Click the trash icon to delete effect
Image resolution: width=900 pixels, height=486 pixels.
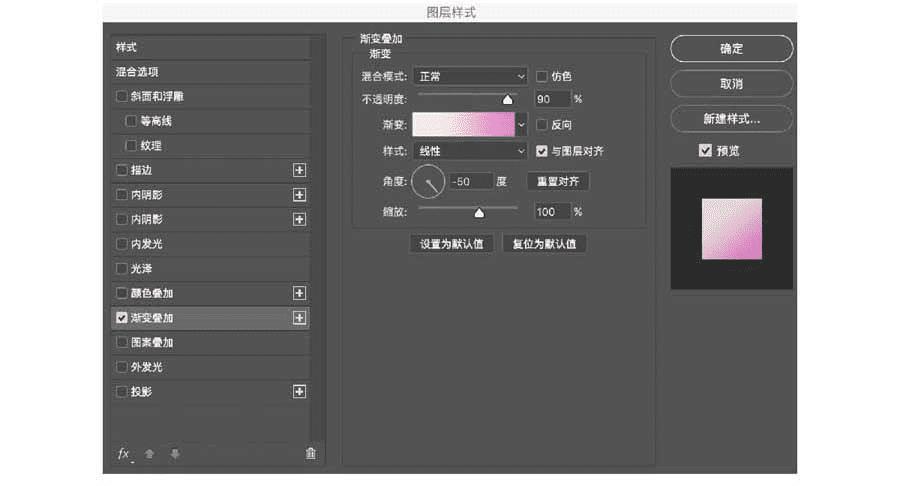point(310,453)
